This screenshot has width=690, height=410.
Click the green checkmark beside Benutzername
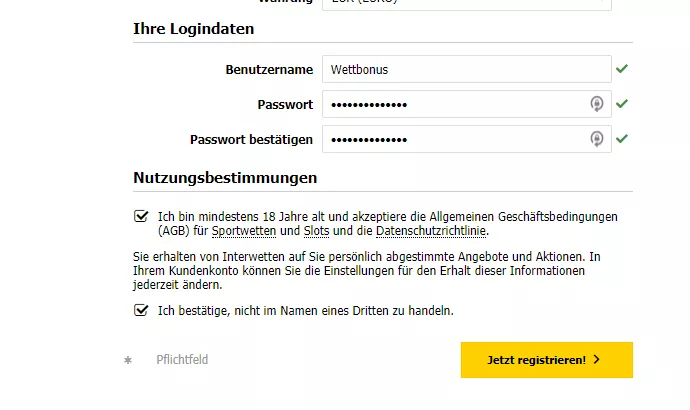click(x=622, y=69)
